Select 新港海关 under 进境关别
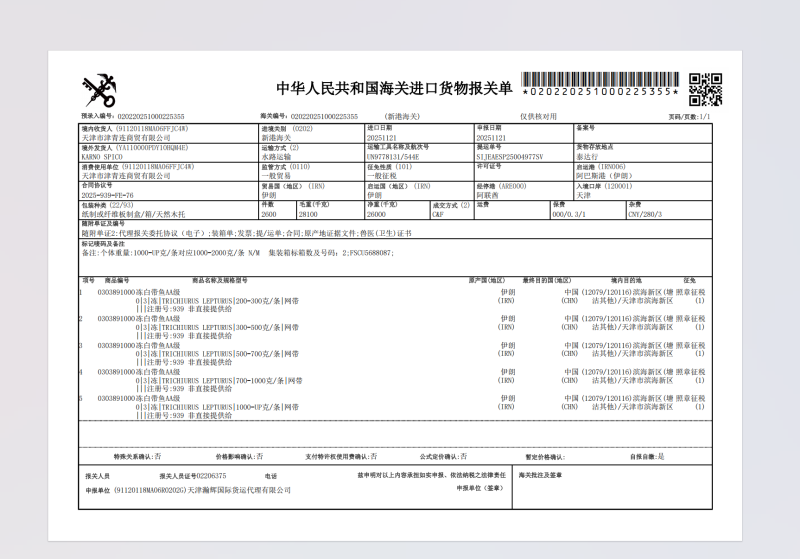This screenshot has width=800, height=559. pyautogui.click(x=276, y=138)
